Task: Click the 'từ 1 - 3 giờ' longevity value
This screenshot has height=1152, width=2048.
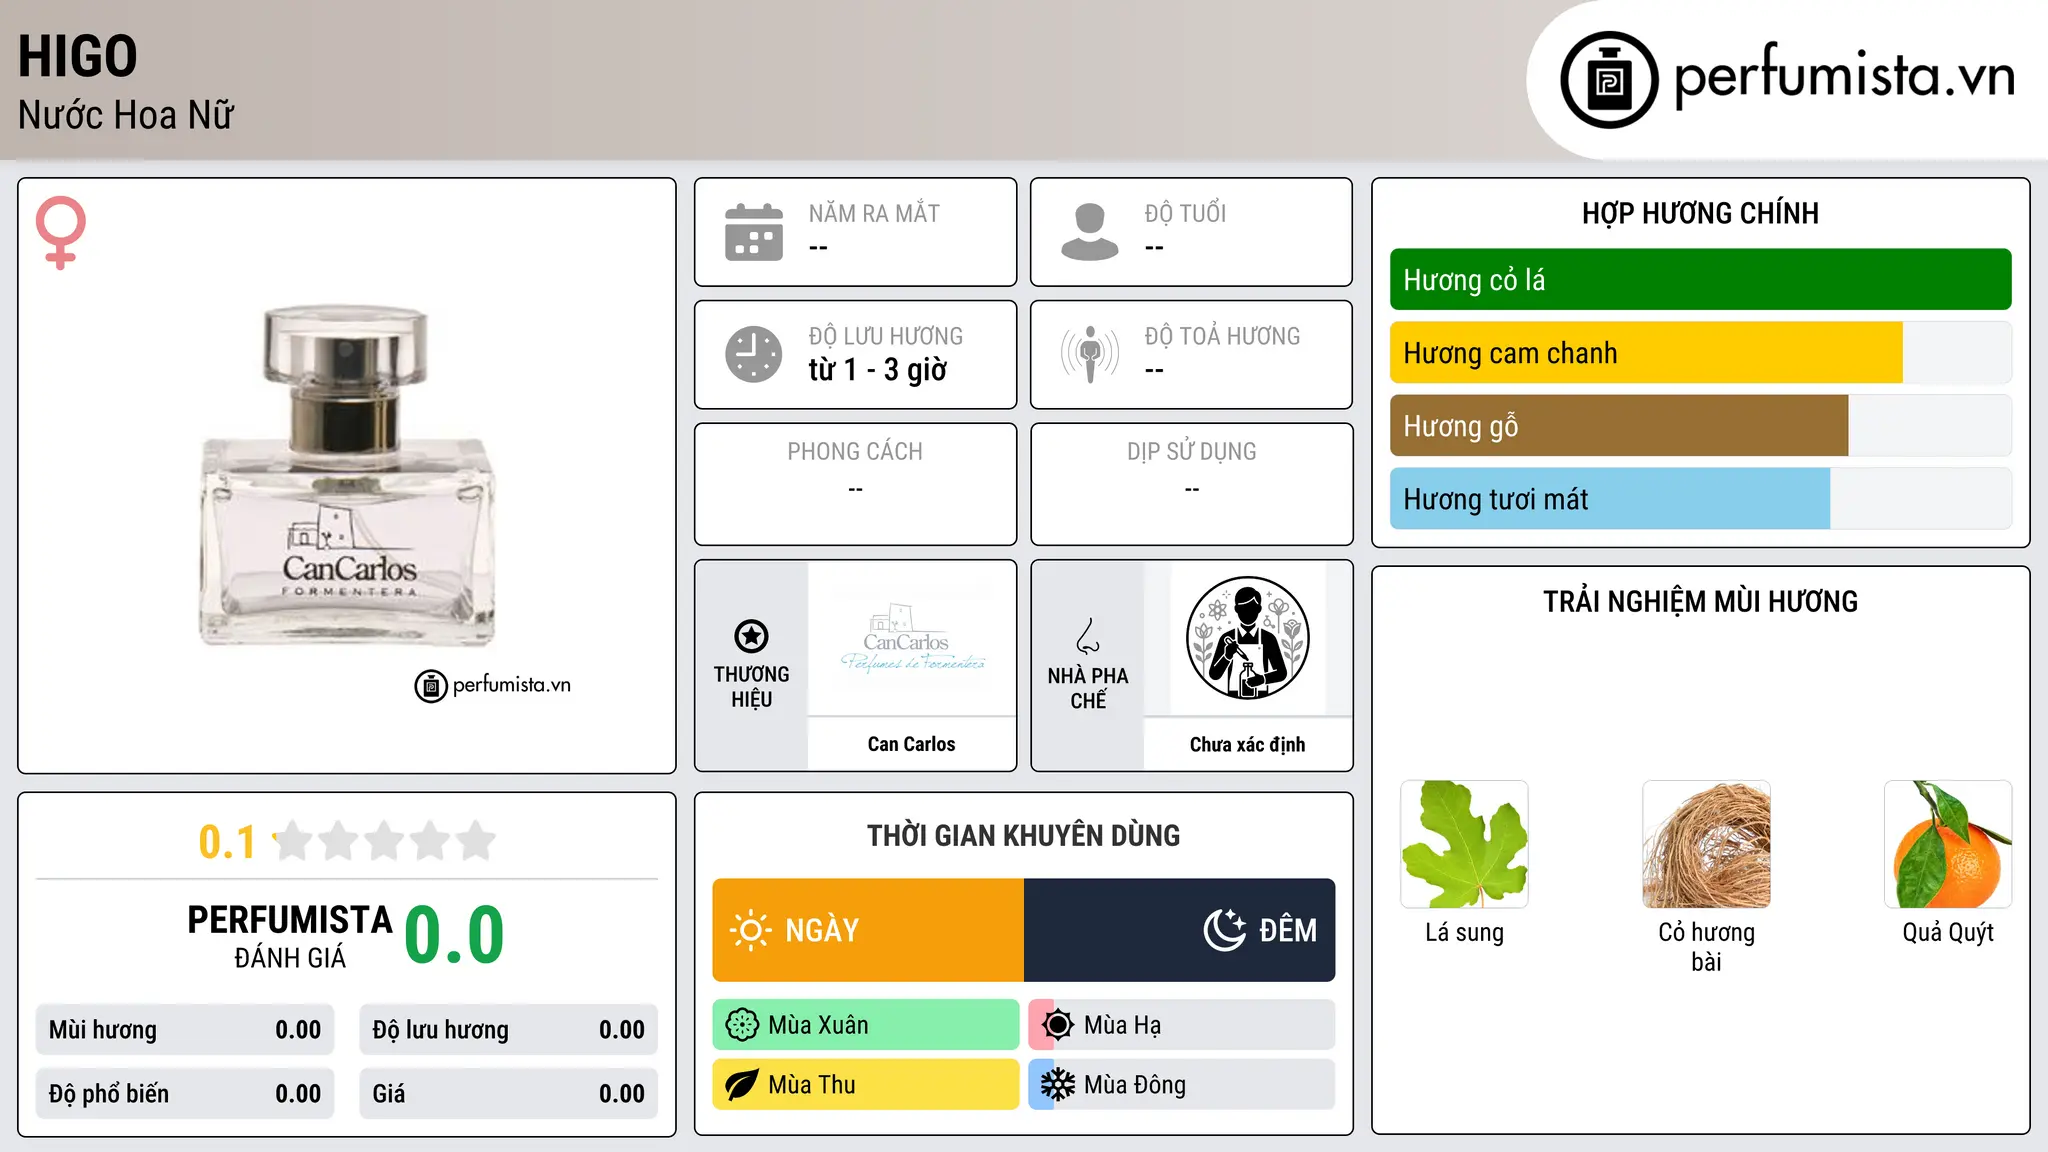Action: tap(878, 370)
